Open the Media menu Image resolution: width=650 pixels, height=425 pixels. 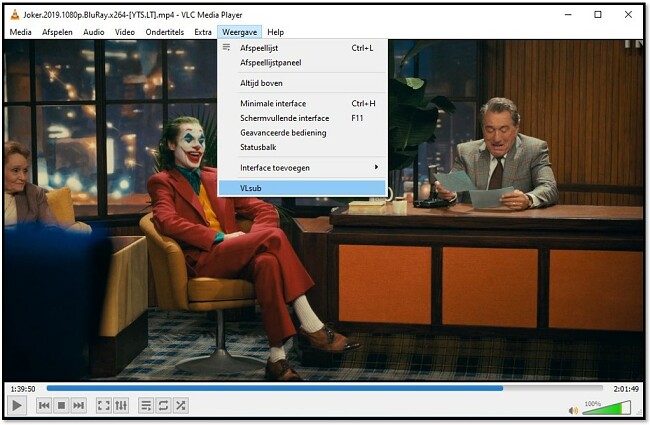20,32
